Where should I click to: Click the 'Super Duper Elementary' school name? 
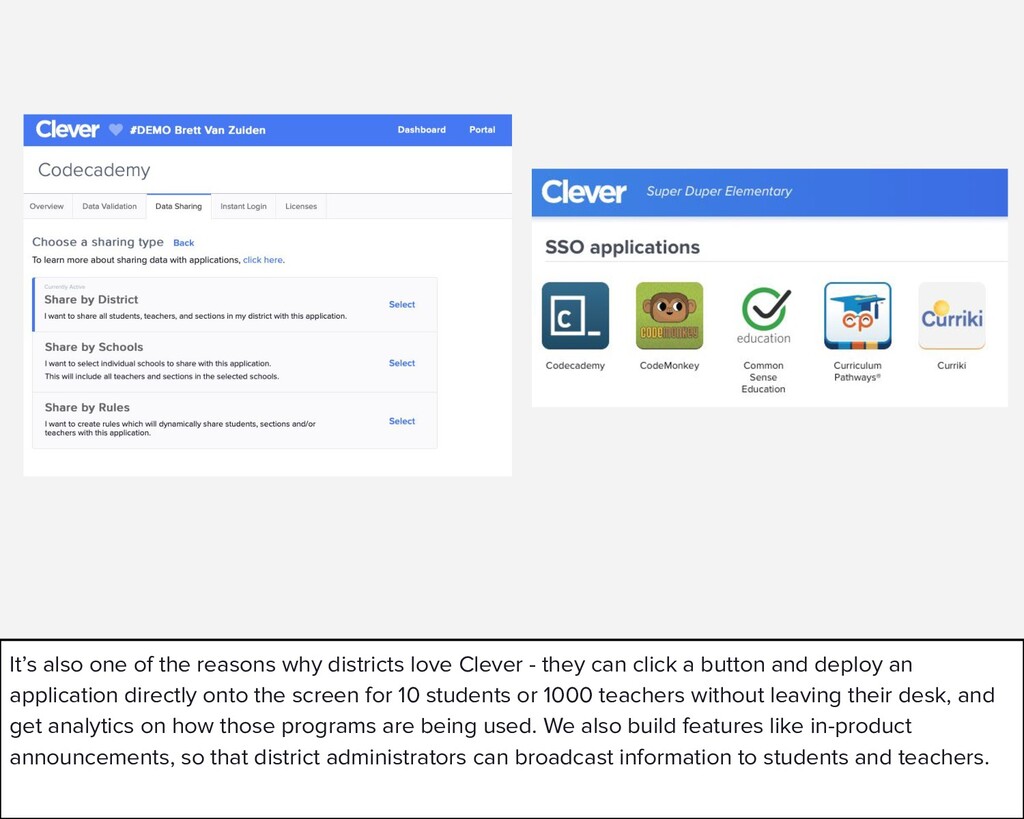(x=719, y=191)
